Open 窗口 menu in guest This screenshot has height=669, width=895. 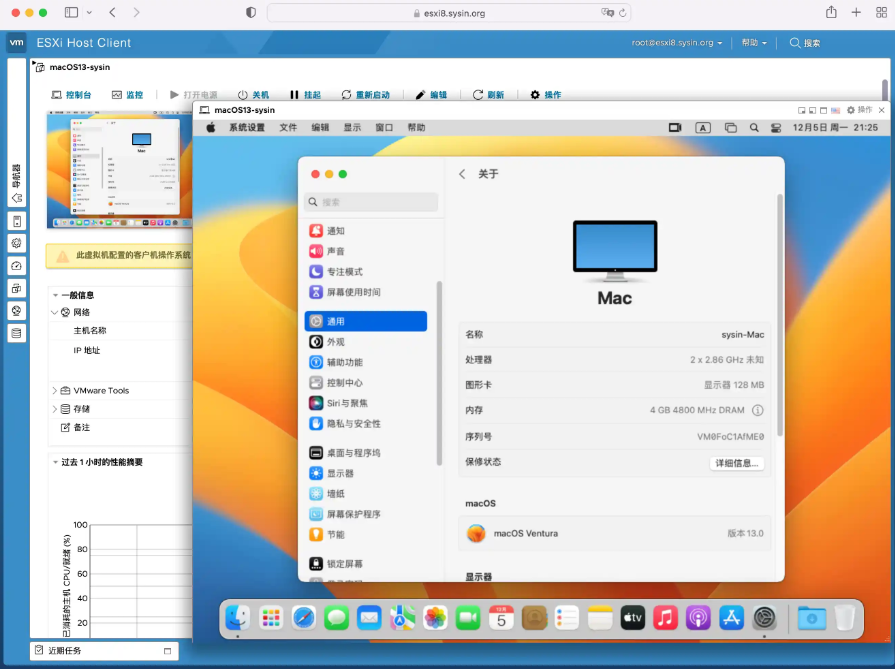click(x=384, y=128)
